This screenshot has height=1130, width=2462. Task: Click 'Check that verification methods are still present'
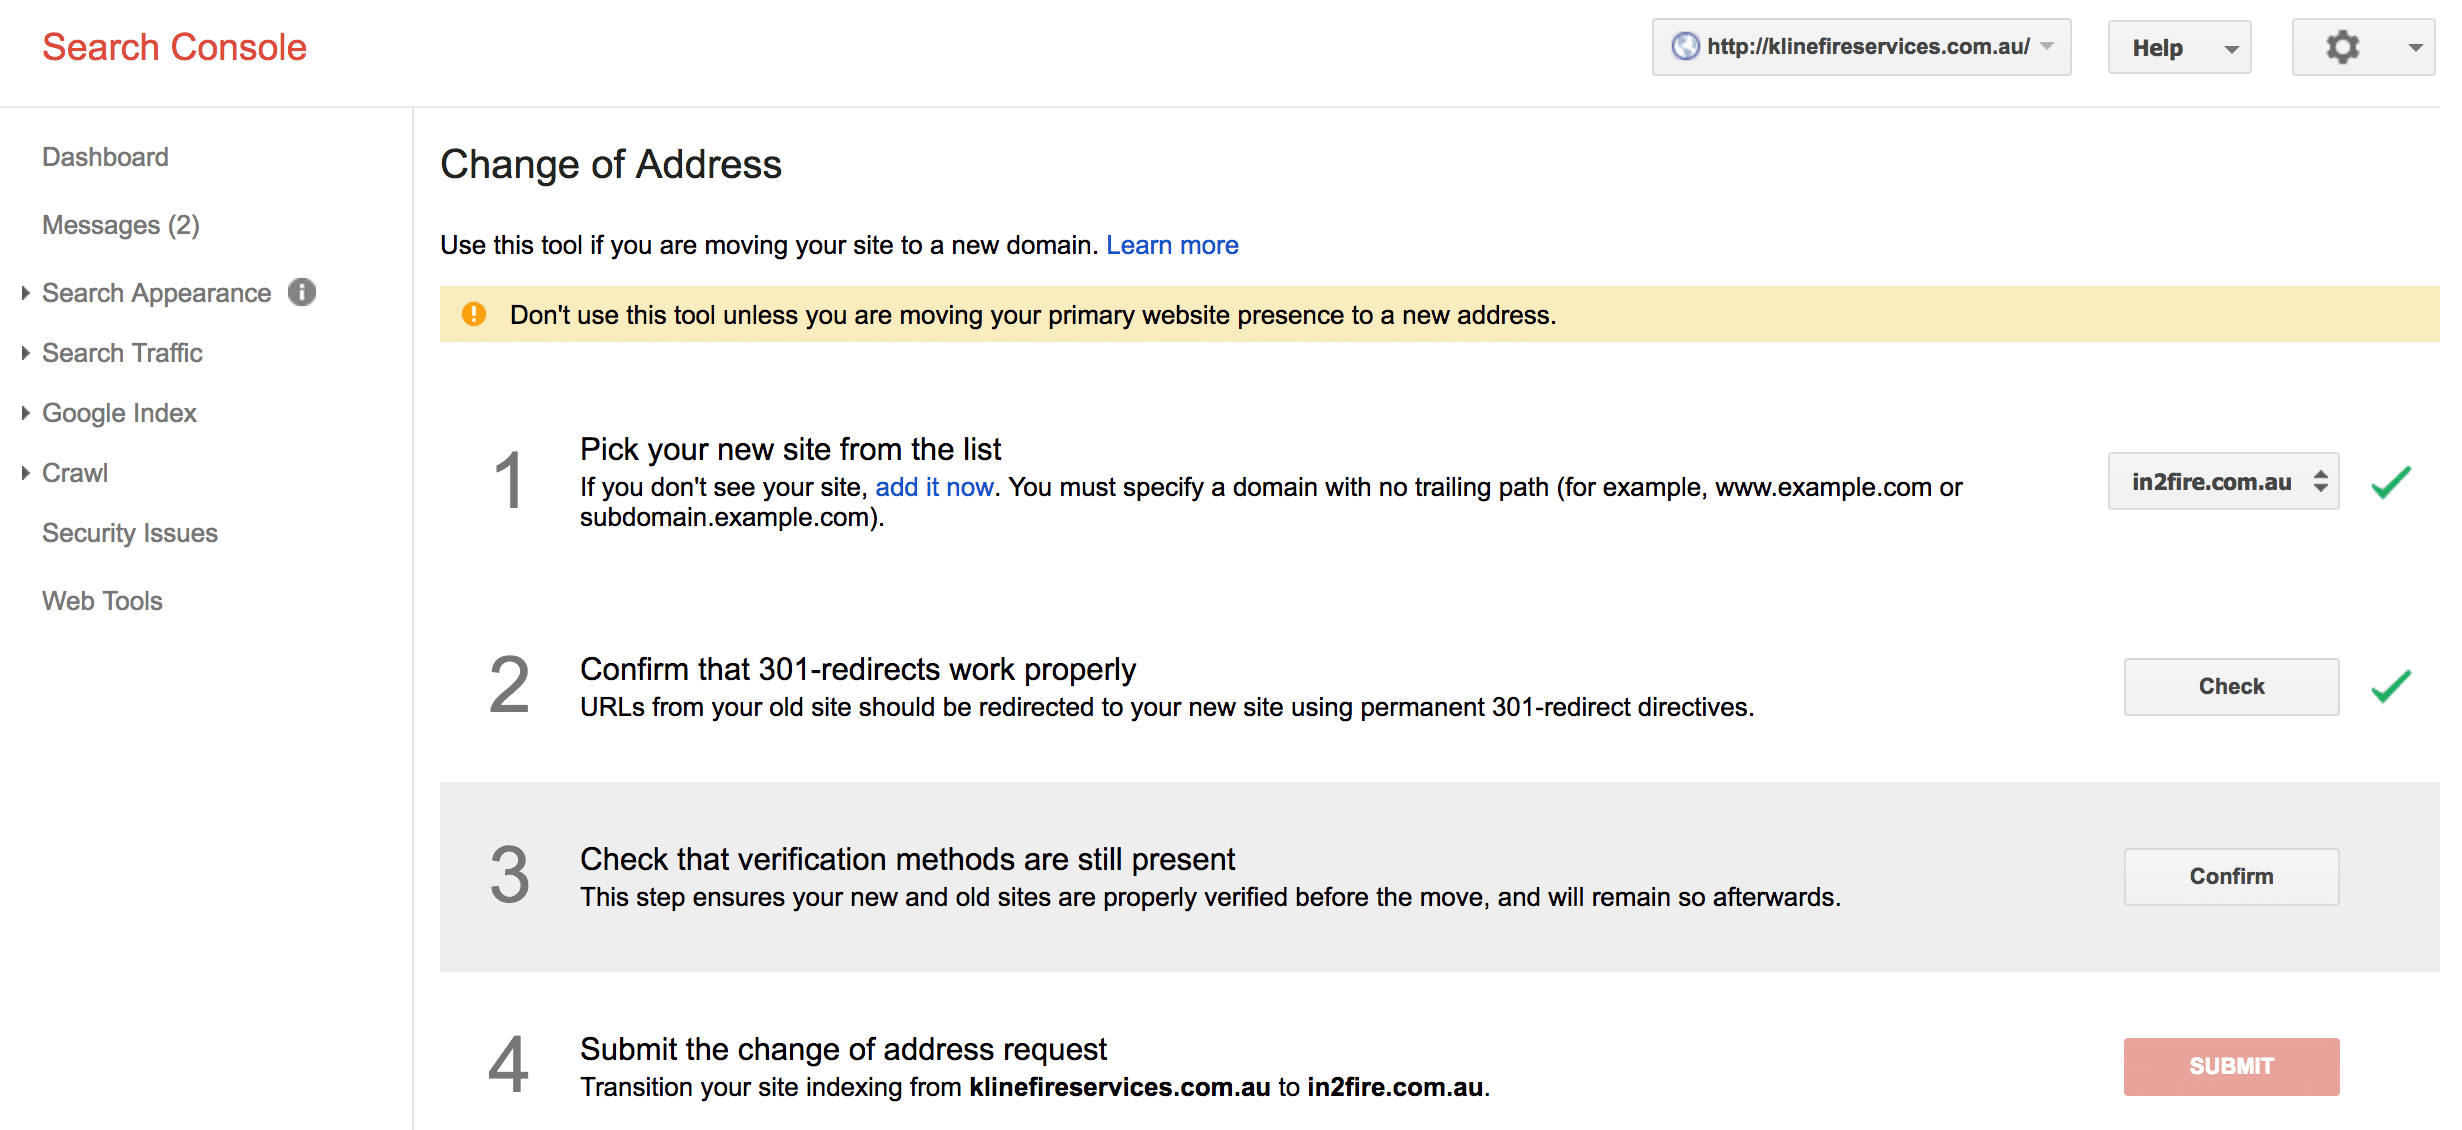(x=908, y=859)
